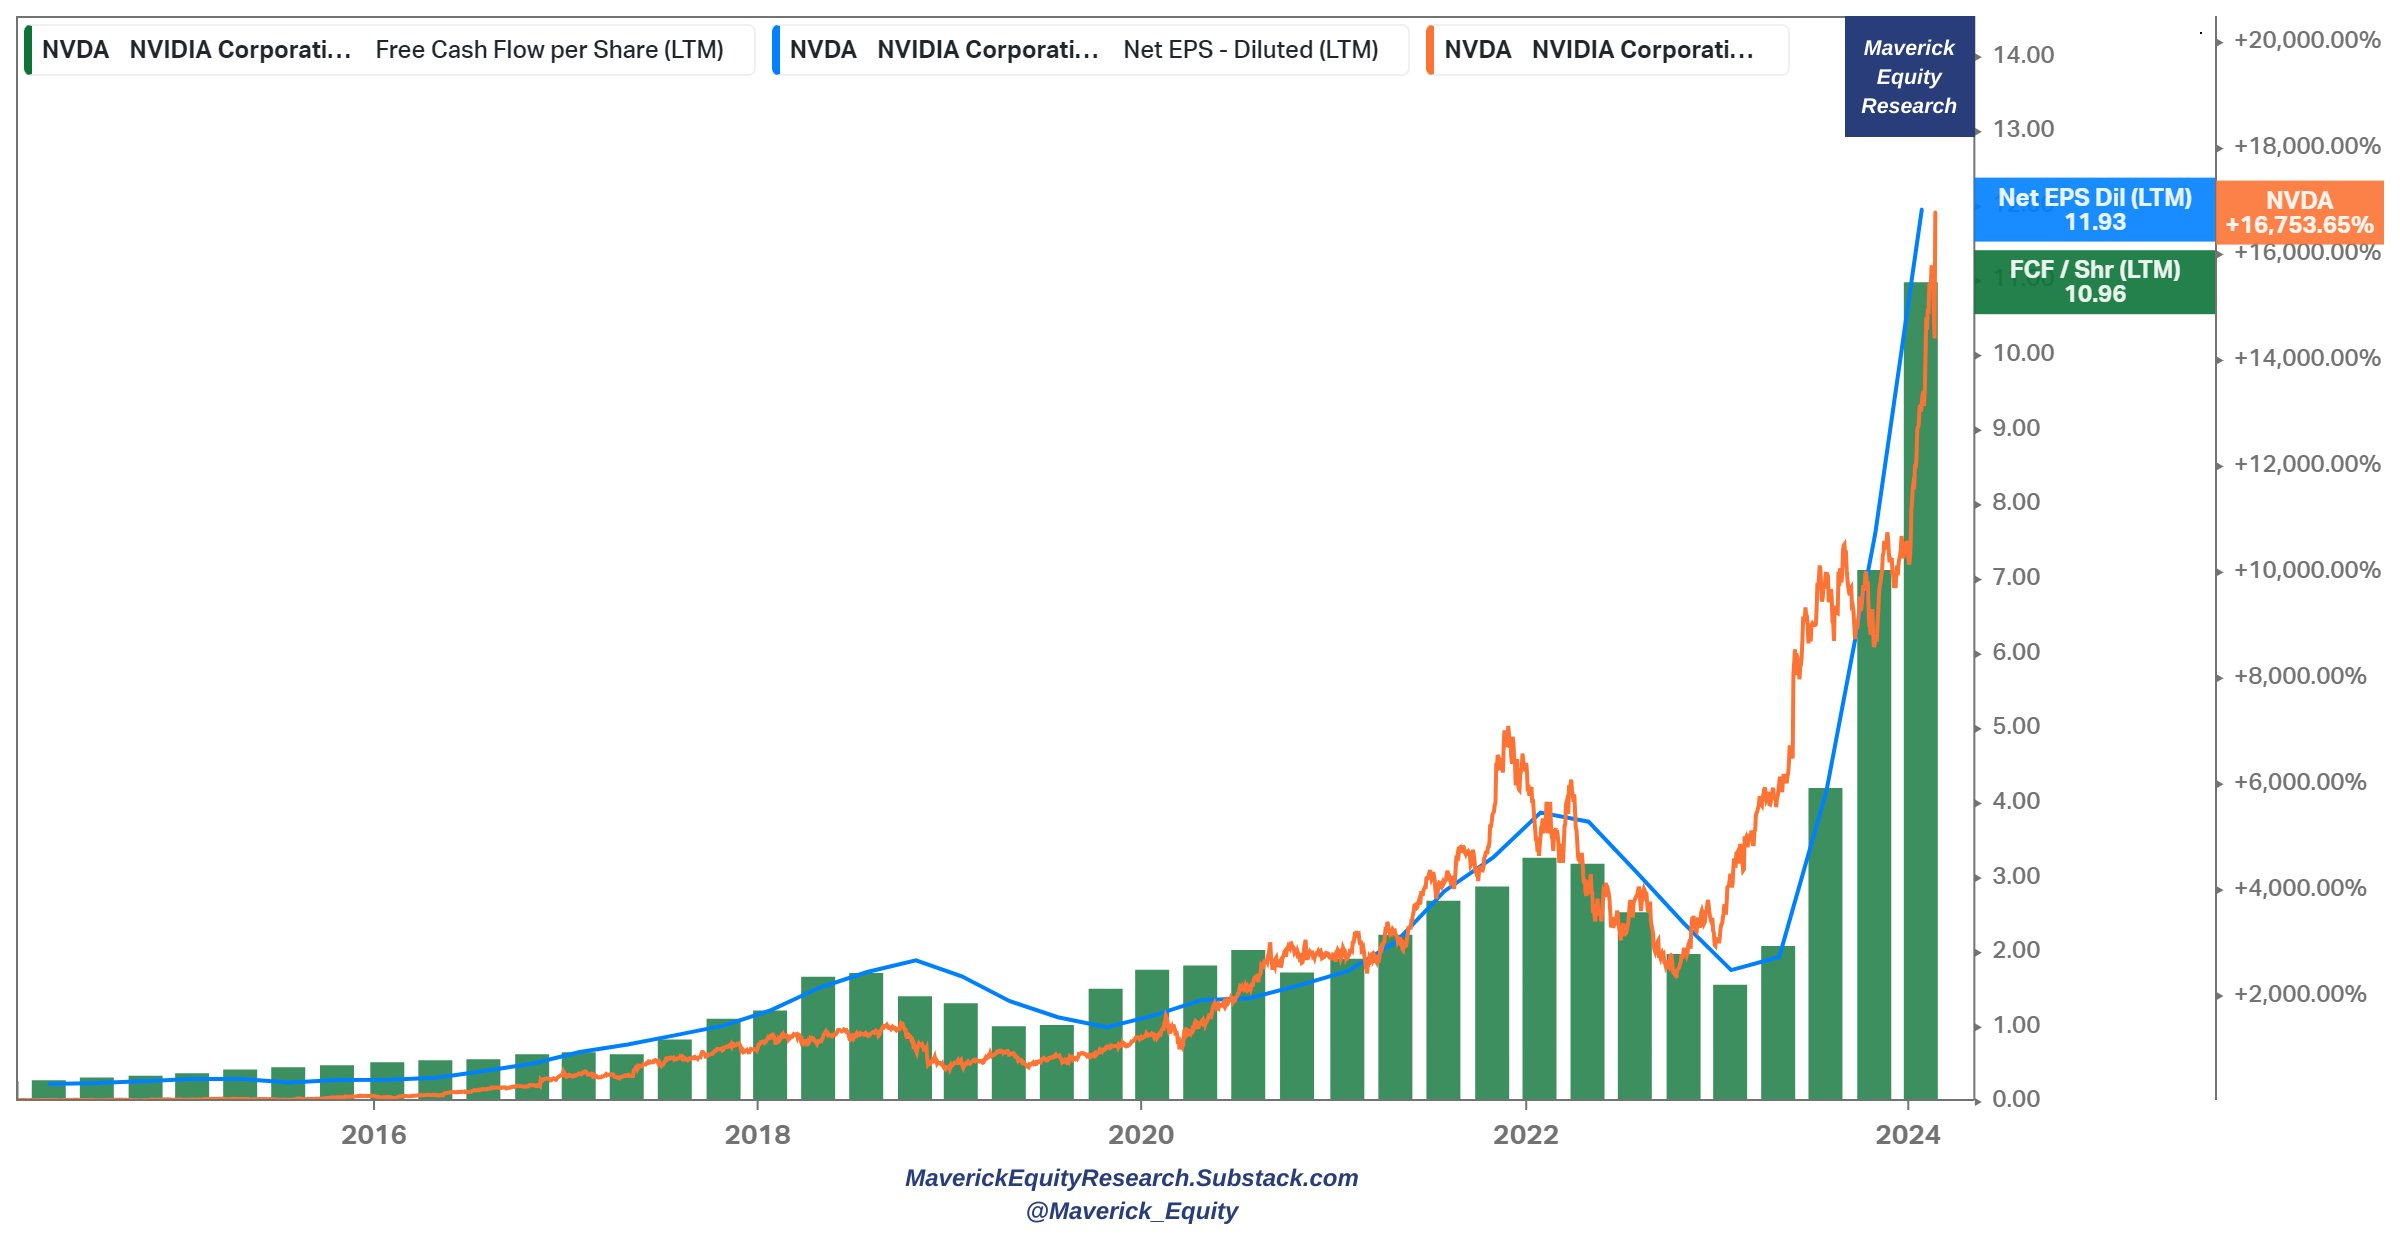Viewport: 2400px width, 1240px height.
Task: Click the +20,000.00% right axis label
Action: pyautogui.click(x=2306, y=40)
